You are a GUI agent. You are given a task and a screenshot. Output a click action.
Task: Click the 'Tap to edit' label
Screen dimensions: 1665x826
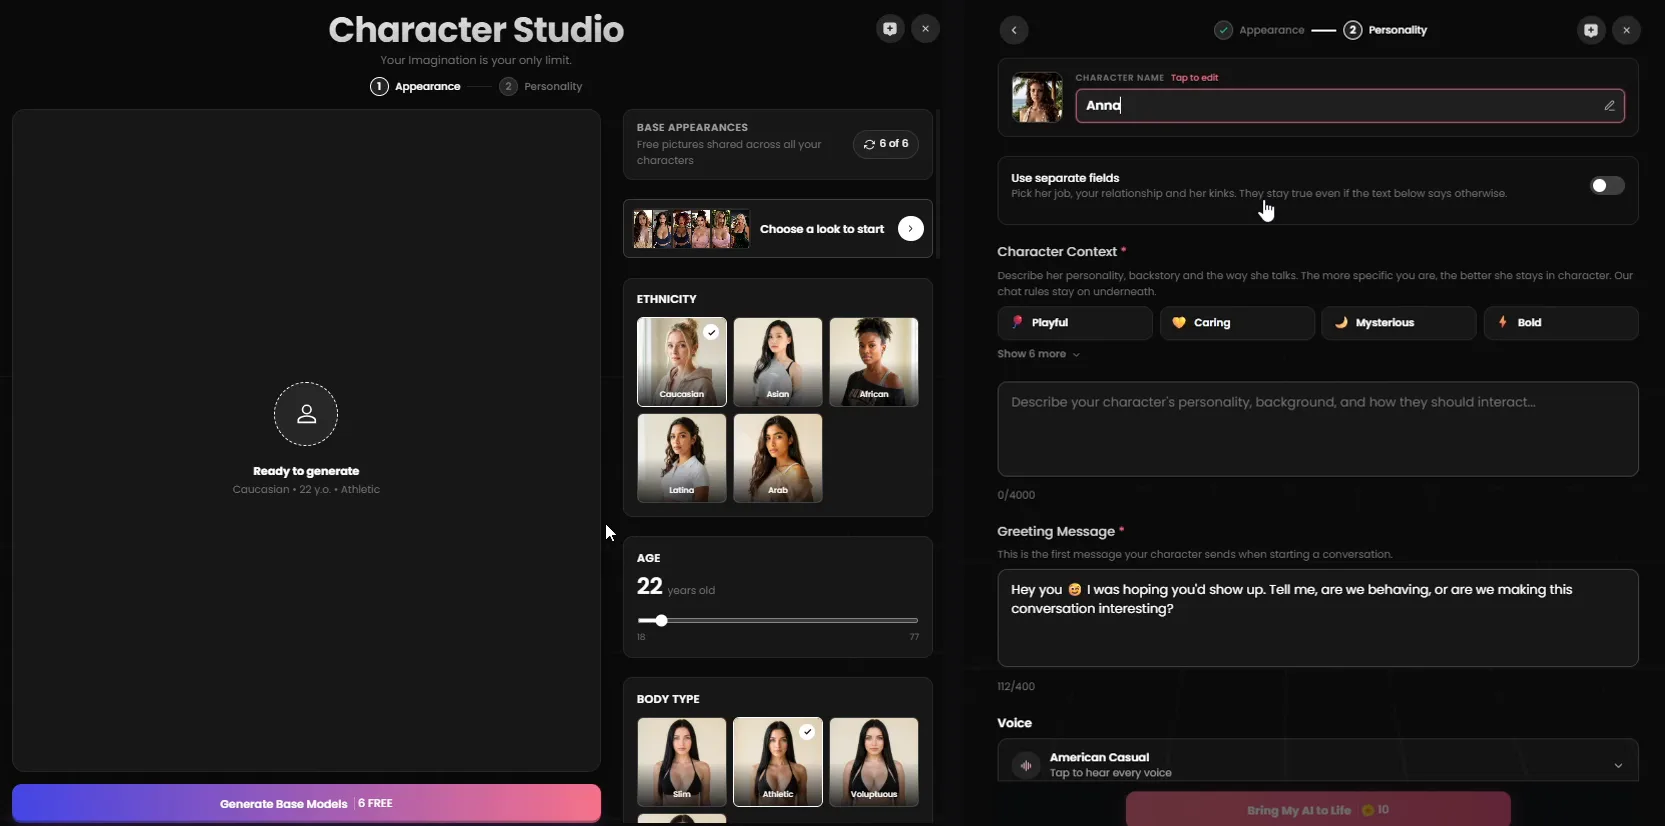click(x=1195, y=77)
